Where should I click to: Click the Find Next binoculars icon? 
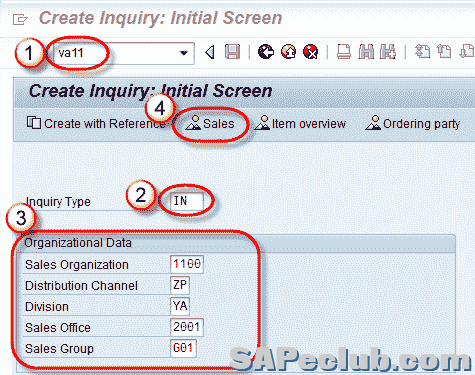click(388, 52)
